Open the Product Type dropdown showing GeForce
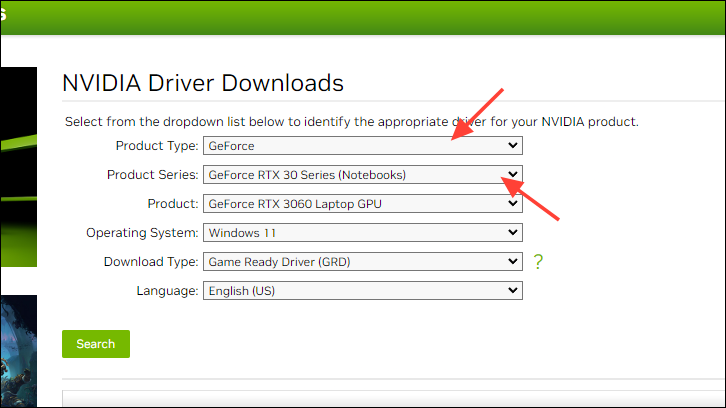 click(362, 146)
